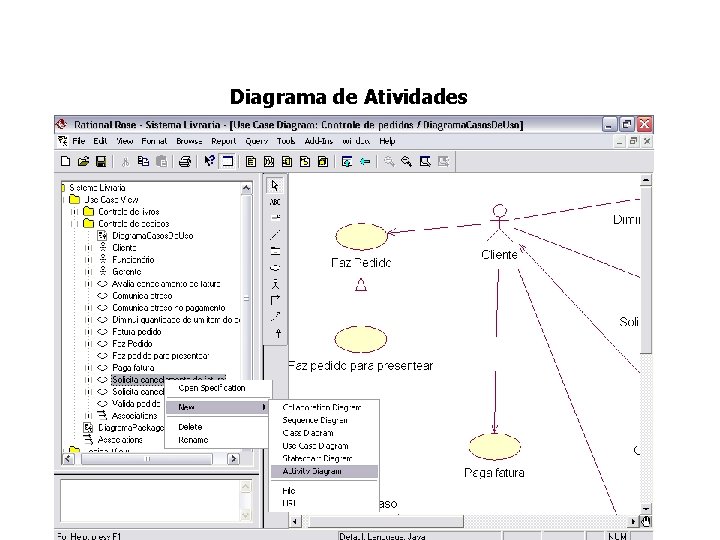
Task: Select the Unidirectional Association tool
Action: pos(275,300)
